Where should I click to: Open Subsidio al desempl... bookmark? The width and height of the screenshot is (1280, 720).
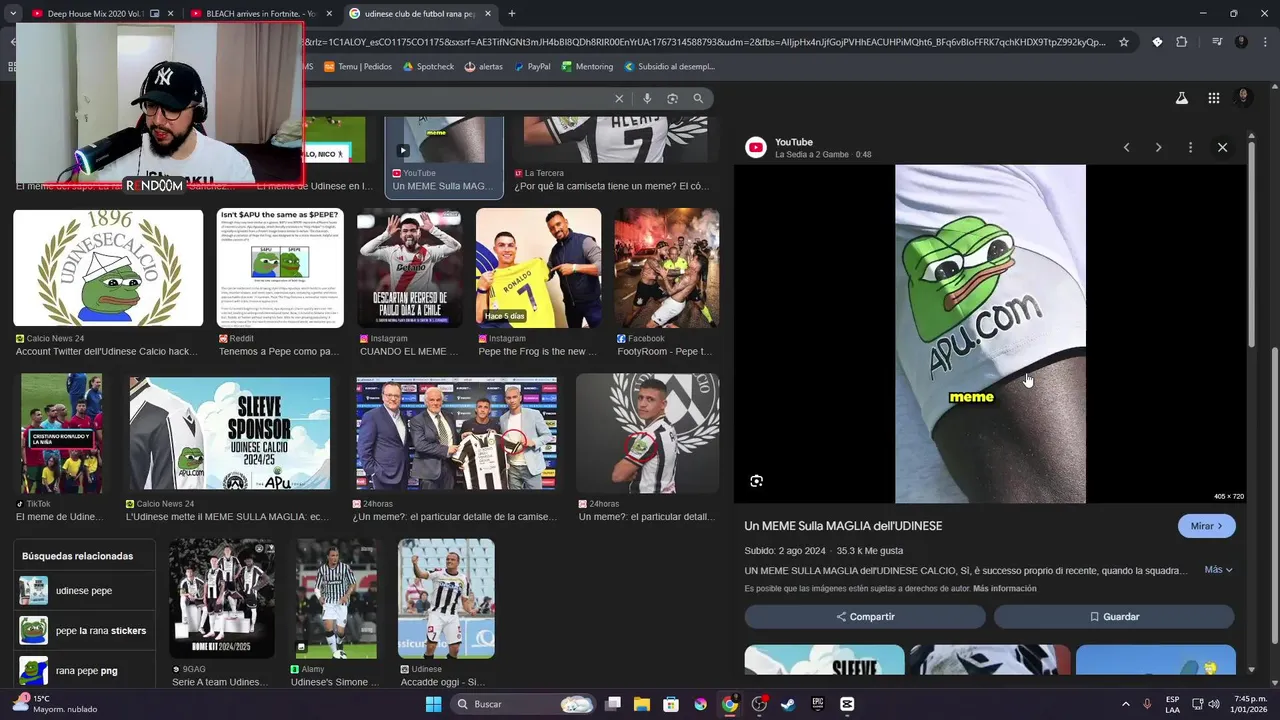(669, 67)
